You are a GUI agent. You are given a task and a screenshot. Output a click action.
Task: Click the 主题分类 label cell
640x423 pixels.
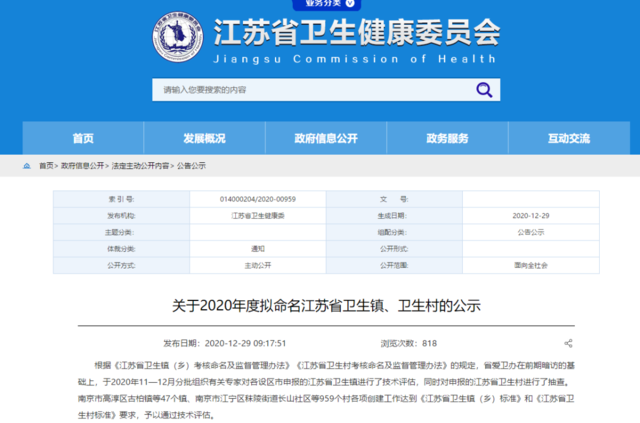point(121,232)
